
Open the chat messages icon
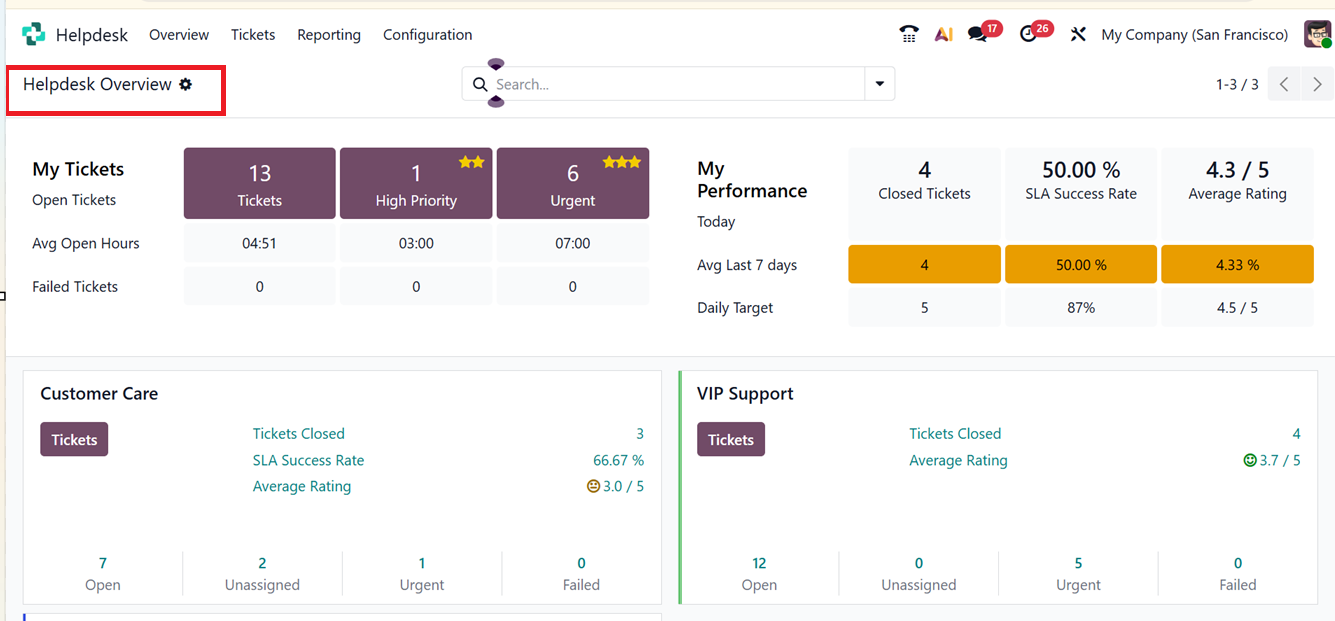(x=978, y=35)
